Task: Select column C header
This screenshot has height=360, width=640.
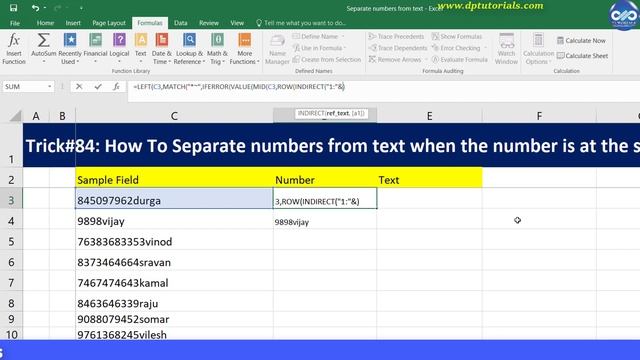Action: coord(174,116)
